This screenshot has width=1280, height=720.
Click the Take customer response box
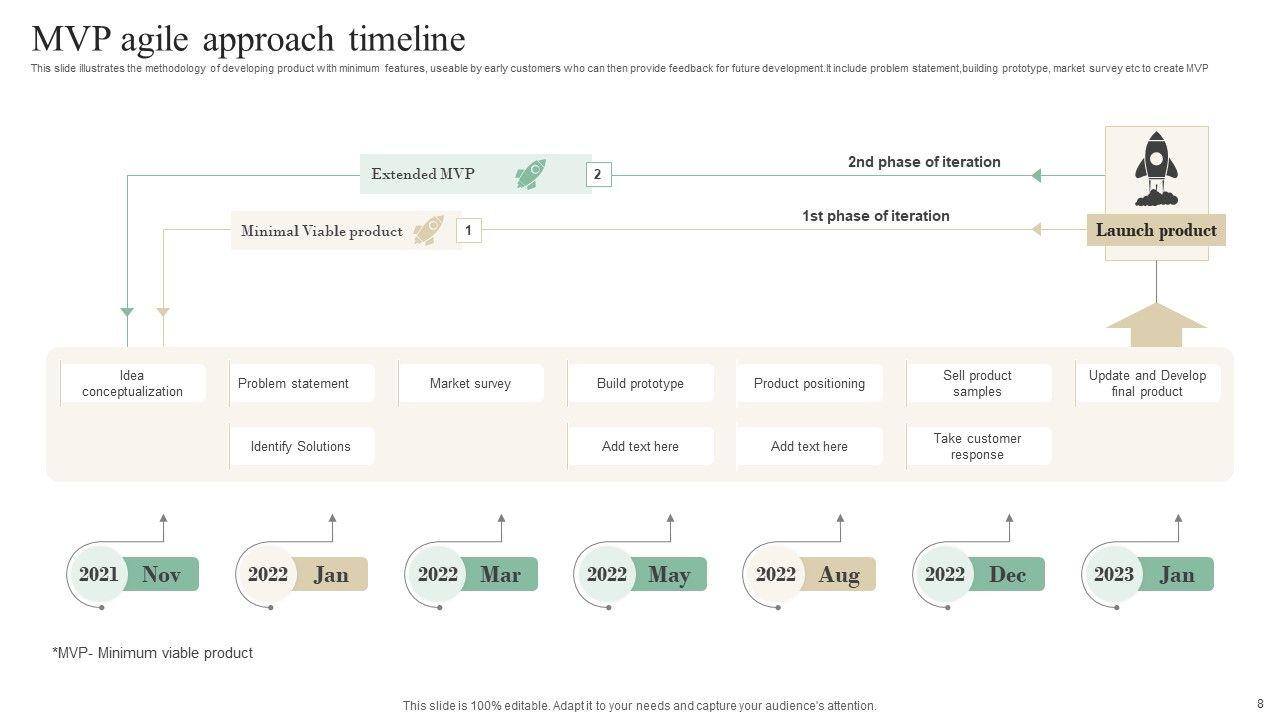pos(978,447)
